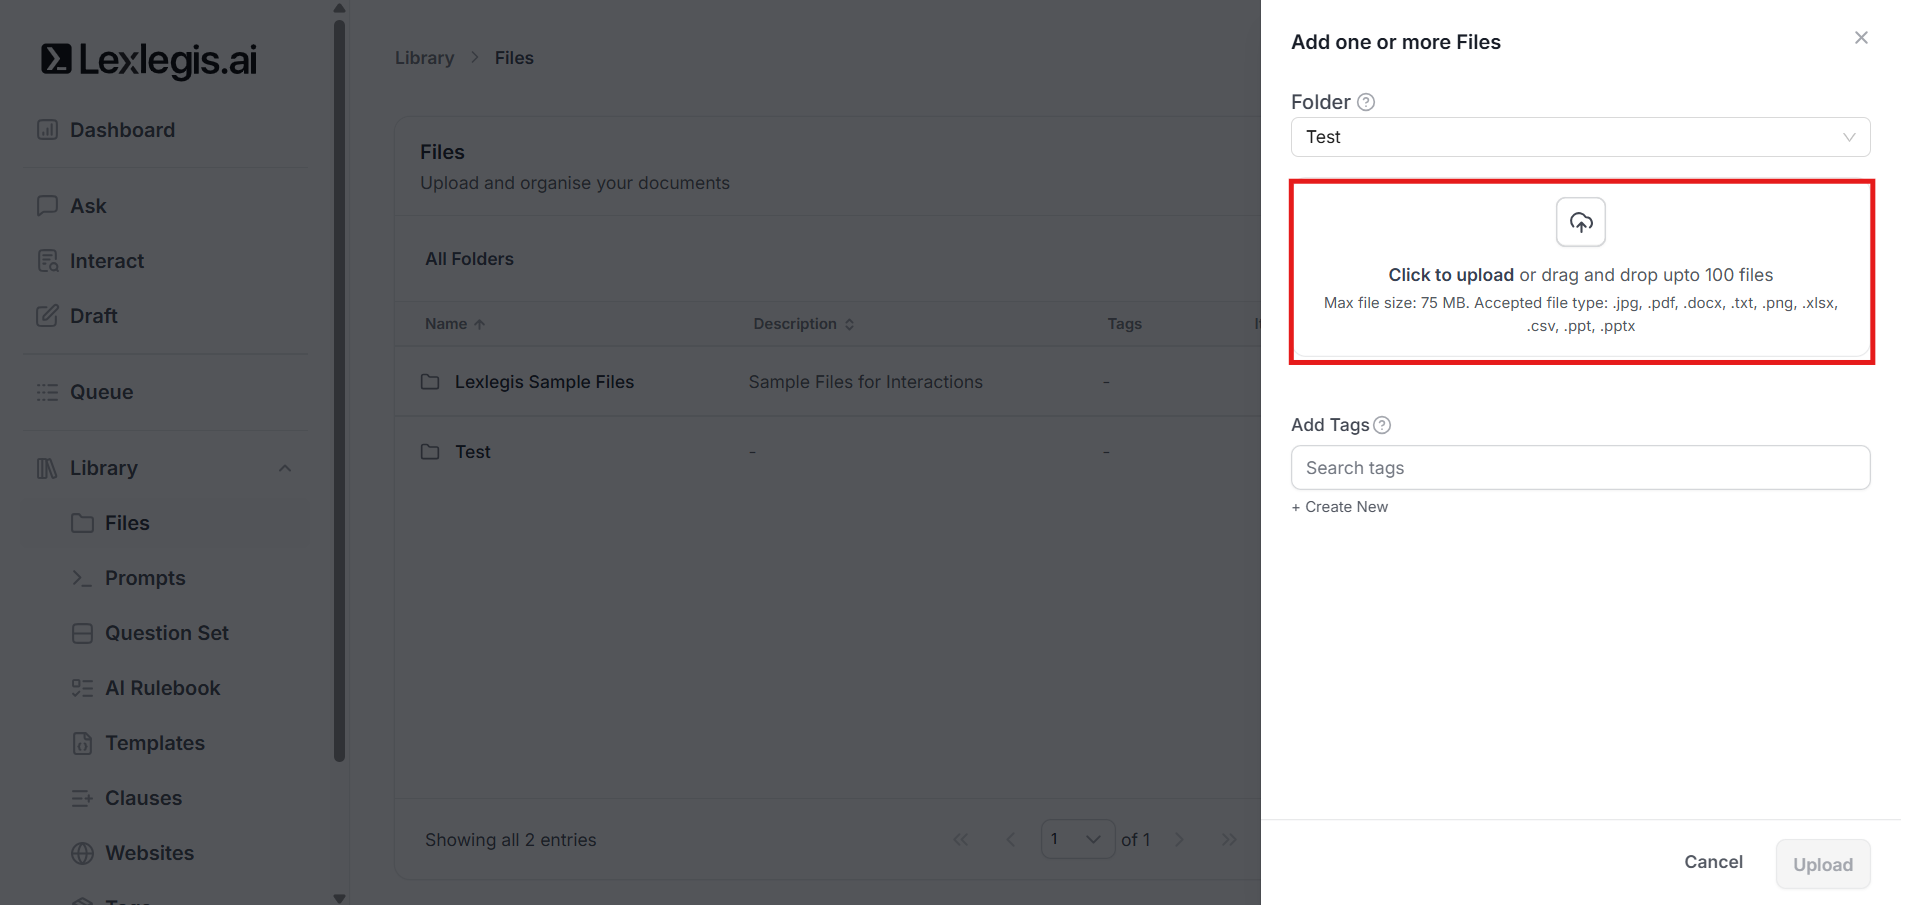Close the Add Files panel

click(x=1860, y=38)
